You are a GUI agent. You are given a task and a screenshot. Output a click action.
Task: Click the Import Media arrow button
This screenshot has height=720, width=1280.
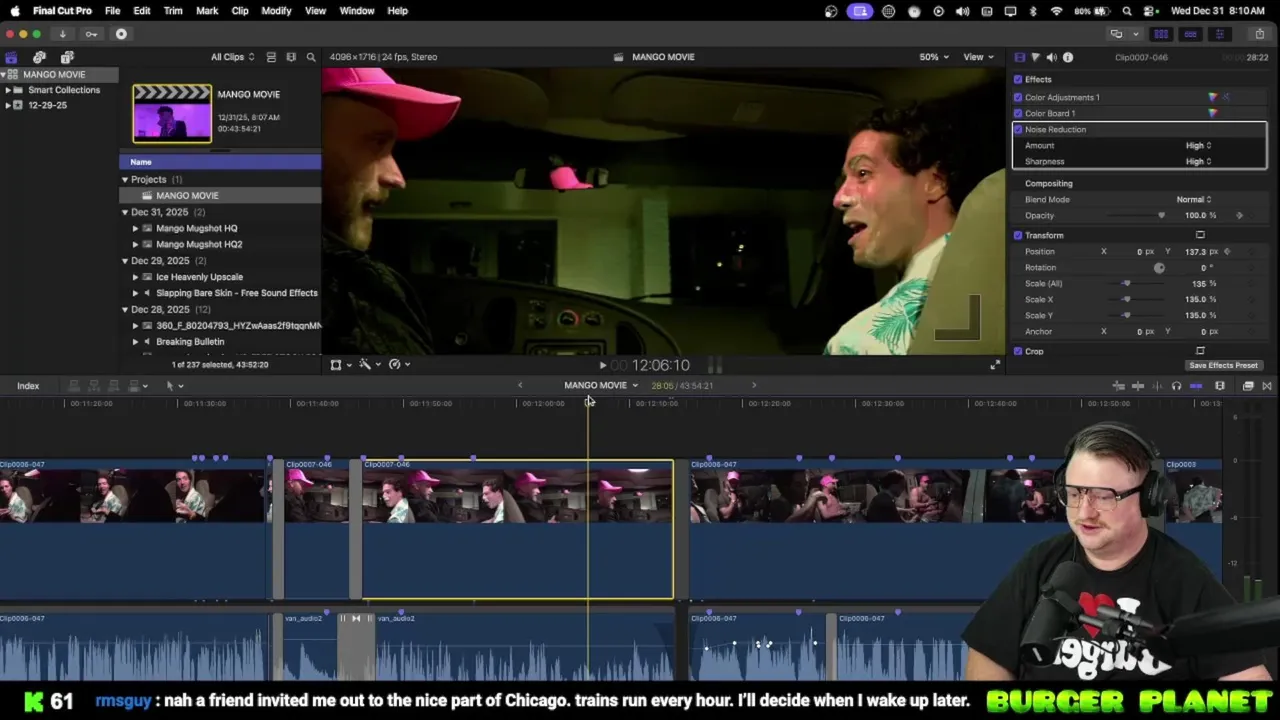[62, 34]
